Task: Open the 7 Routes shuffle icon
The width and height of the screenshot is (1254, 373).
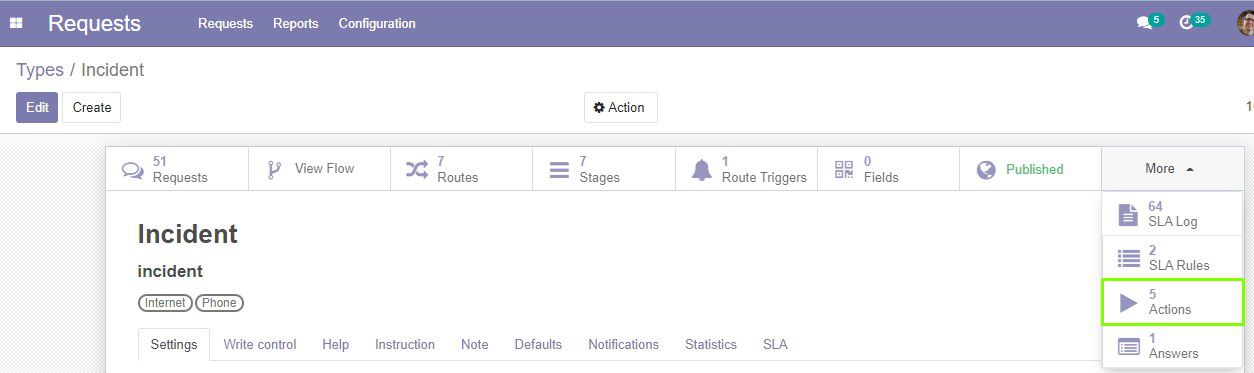Action: coord(417,170)
